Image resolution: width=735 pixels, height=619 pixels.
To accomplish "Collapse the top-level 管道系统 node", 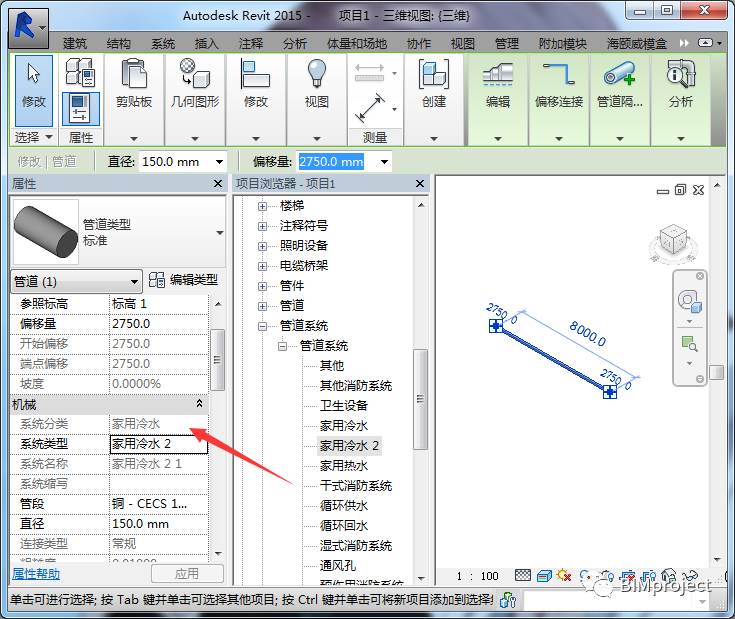I will coord(262,326).
